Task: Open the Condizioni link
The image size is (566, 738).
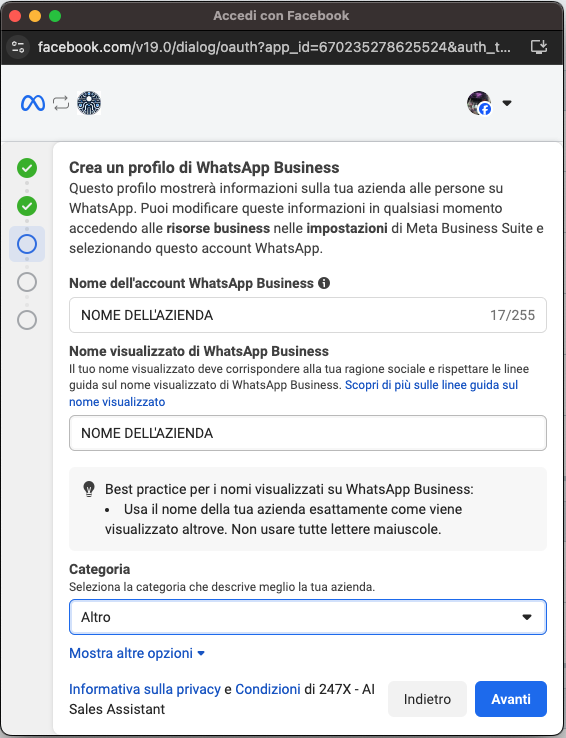Action: pos(268,689)
